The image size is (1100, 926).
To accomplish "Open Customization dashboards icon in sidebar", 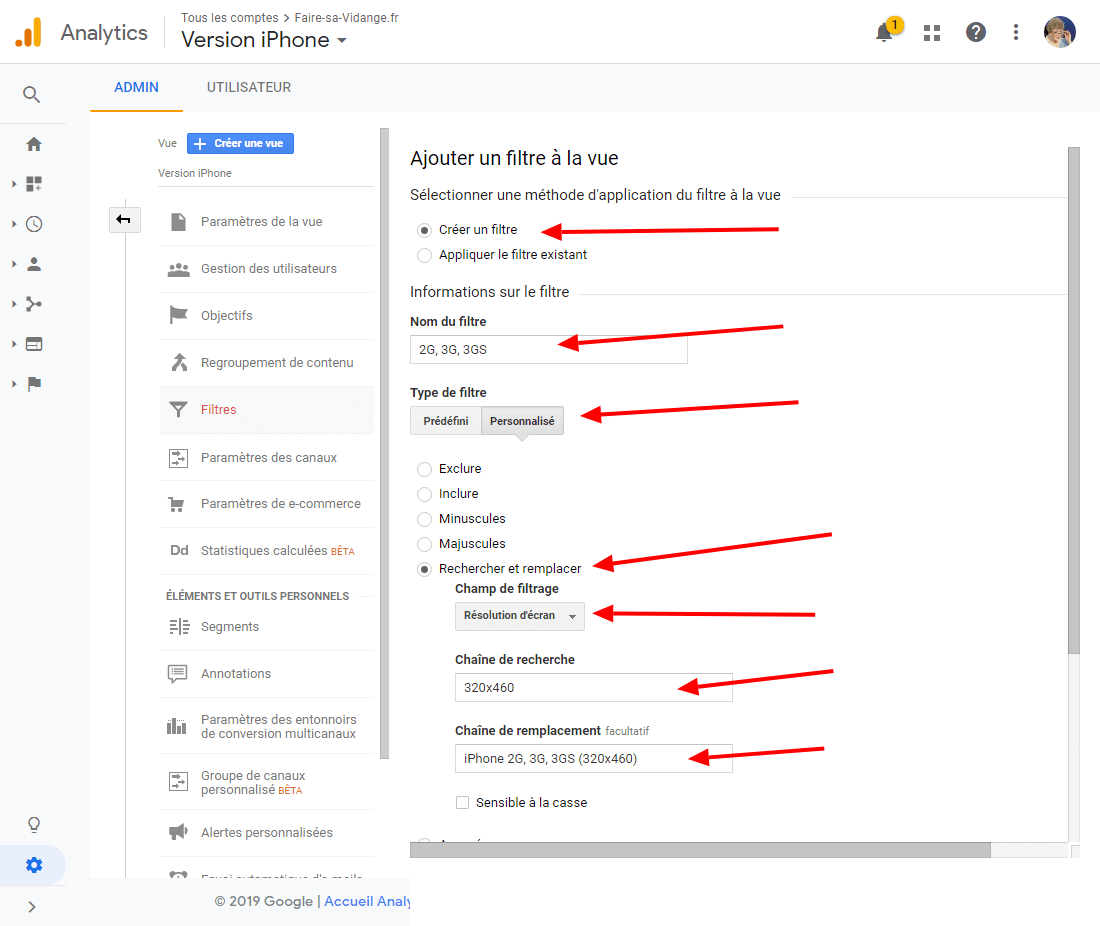I will coord(34,184).
